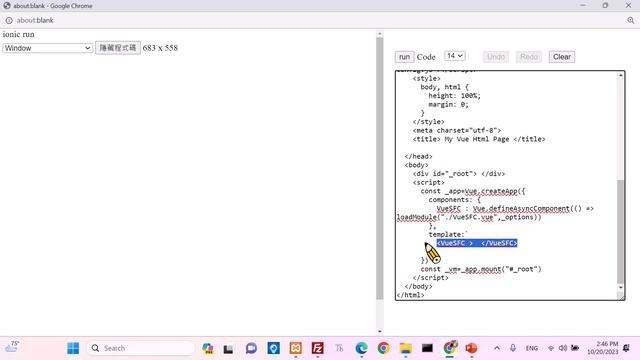
Task: Open PowerPoint from the taskbar
Action: [471, 348]
